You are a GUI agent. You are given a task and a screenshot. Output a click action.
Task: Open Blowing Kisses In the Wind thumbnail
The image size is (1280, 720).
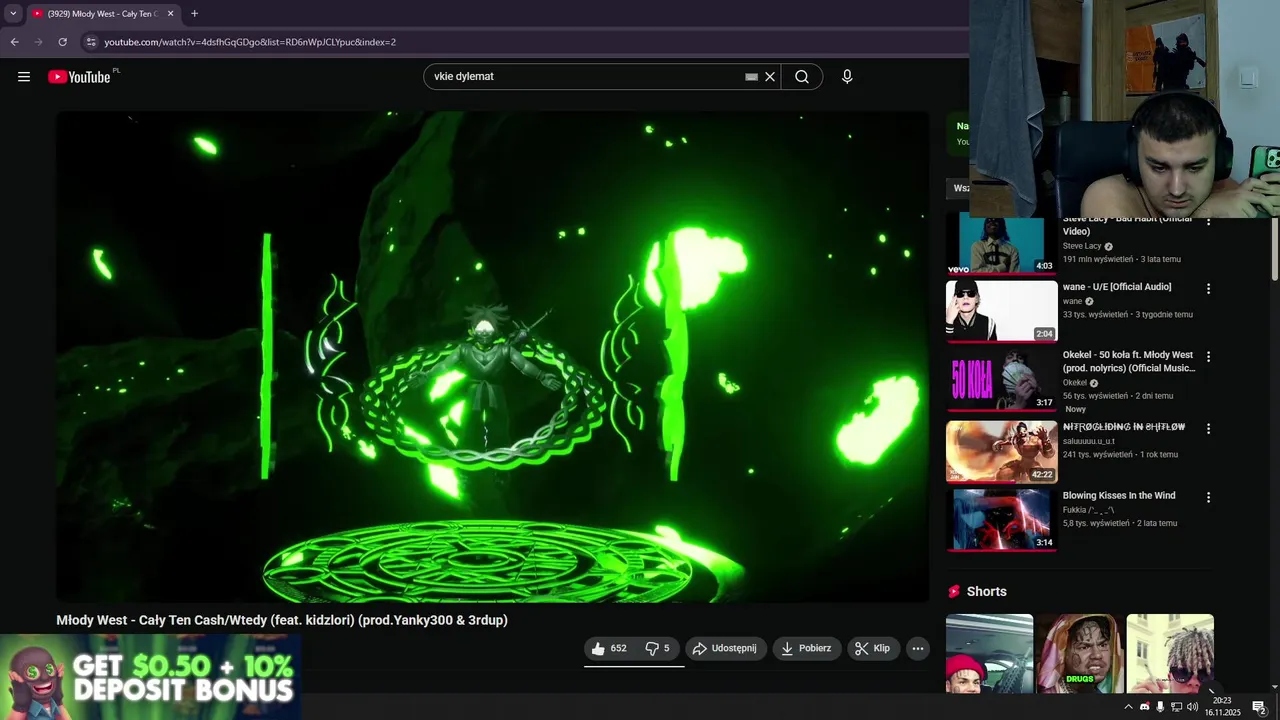1001,519
